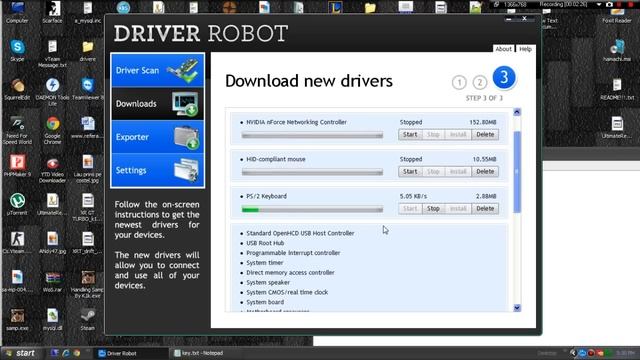Delete the HID-compliant mouse download
Screen dimensions: 640x360
pyautogui.click(x=485, y=171)
